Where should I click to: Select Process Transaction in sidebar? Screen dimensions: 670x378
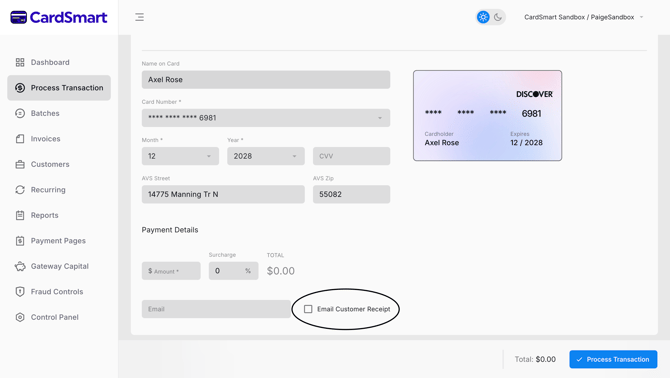pos(59,88)
